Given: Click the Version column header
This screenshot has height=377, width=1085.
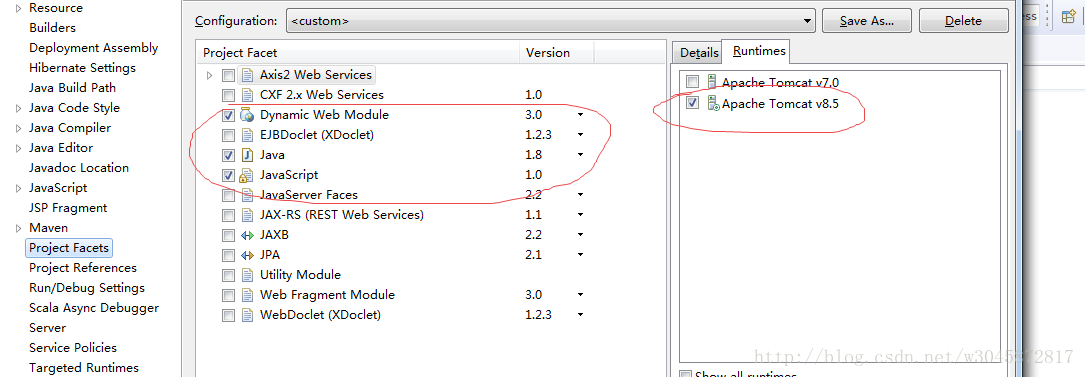Looking at the screenshot, I should (557, 53).
